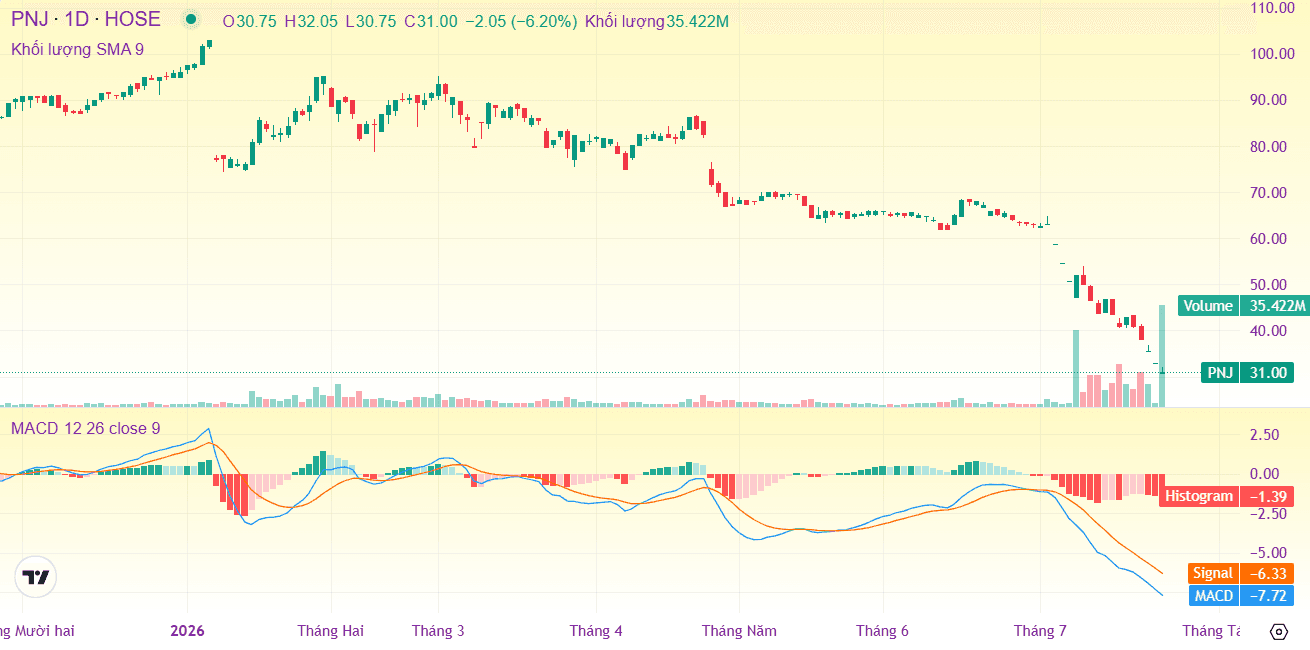Select the MACD 12 26 close 9 legend
This screenshot has height=650, width=1310.
click(86, 428)
